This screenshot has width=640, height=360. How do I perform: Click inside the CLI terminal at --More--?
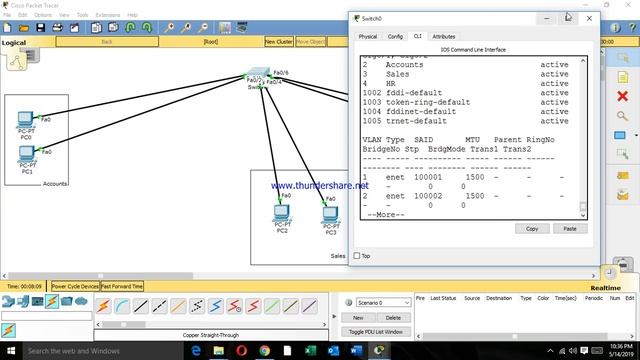[x=386, y=215]
